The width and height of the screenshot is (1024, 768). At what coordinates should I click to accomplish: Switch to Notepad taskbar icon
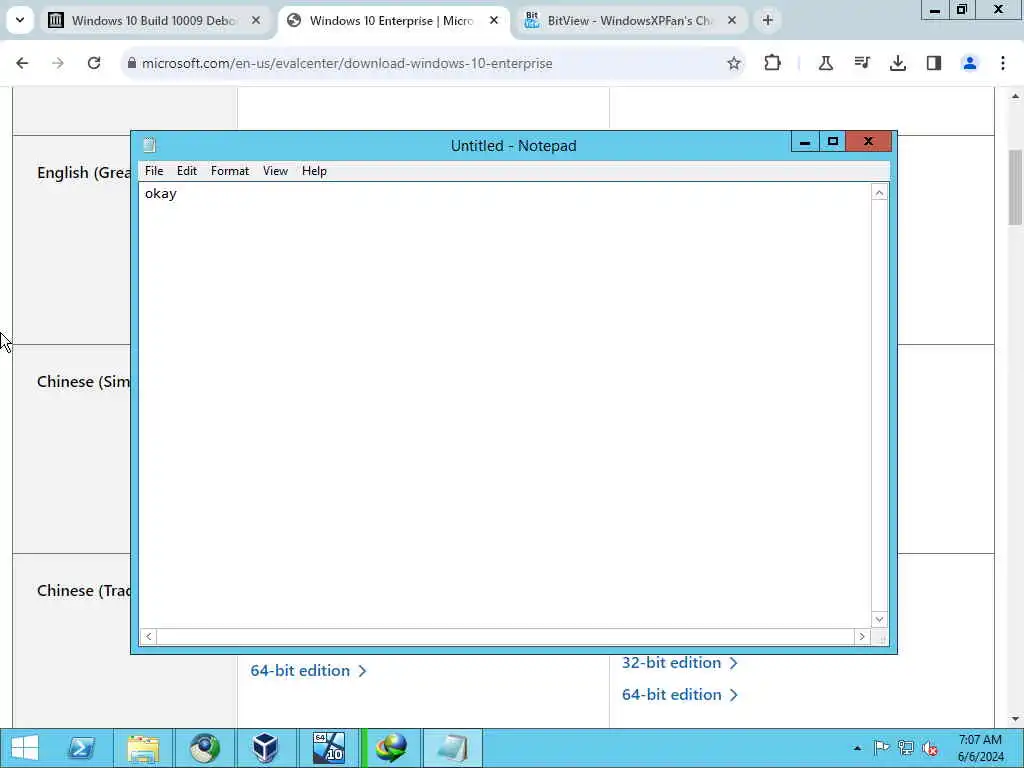pyautogui.click(x=453, y=748)
